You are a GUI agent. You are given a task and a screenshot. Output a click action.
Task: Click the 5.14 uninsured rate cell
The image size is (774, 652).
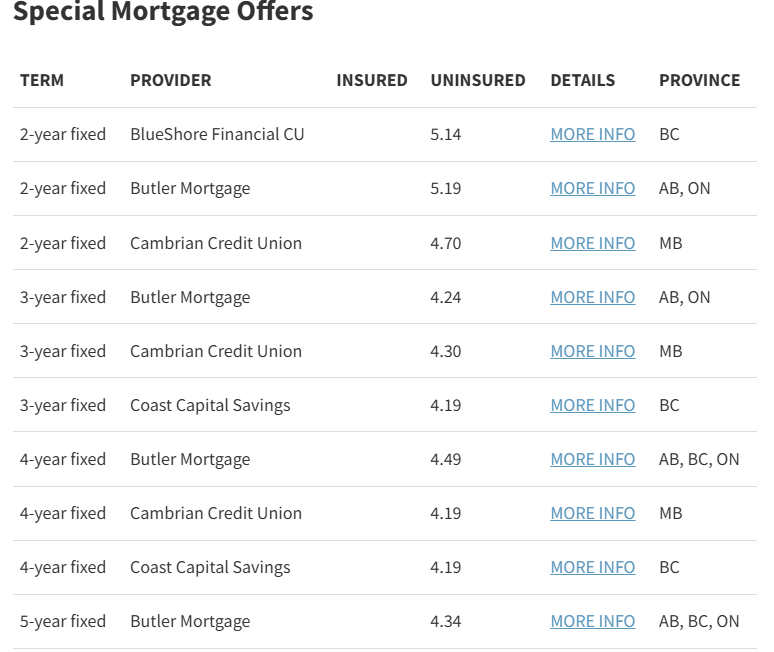pos(445,134)
